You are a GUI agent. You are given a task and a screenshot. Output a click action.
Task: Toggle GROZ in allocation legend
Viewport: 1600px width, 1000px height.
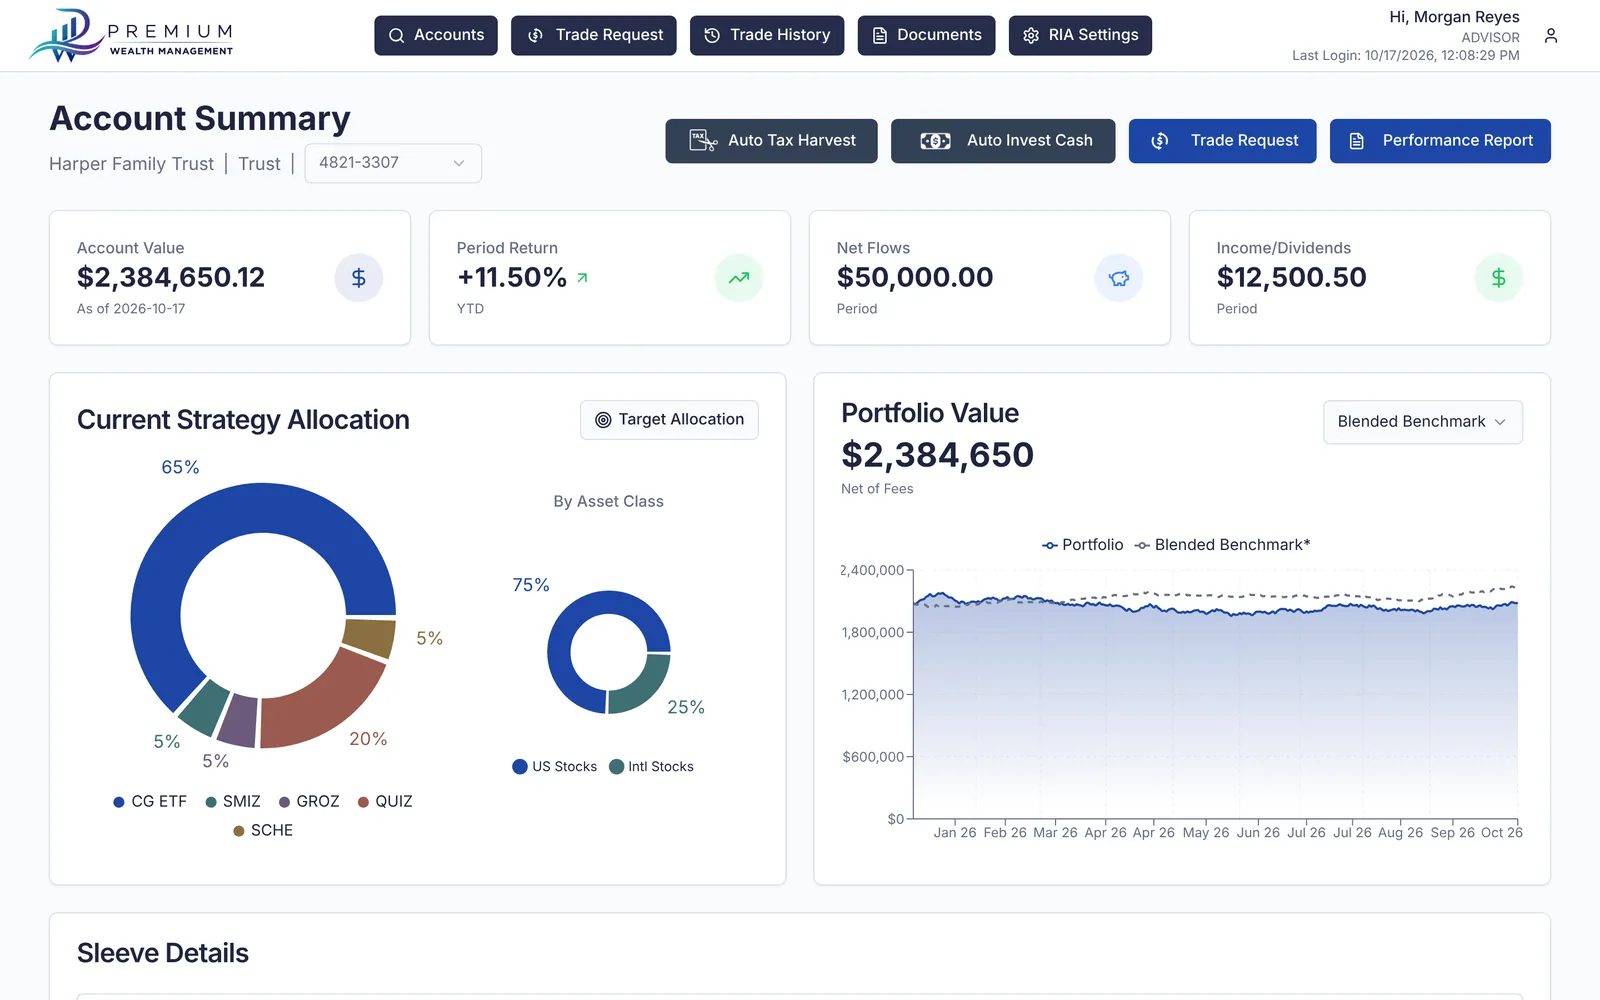point(309,802)
